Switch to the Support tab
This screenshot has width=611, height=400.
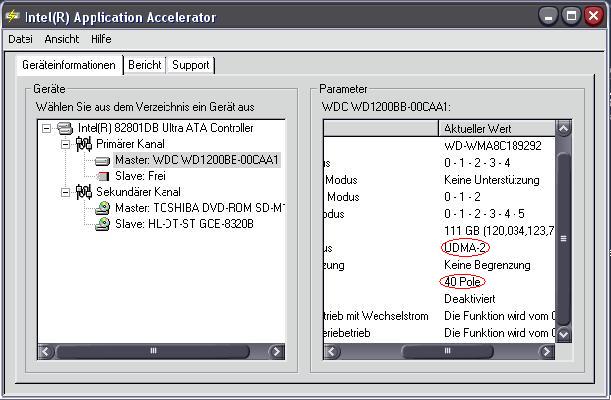coord(191,65)
